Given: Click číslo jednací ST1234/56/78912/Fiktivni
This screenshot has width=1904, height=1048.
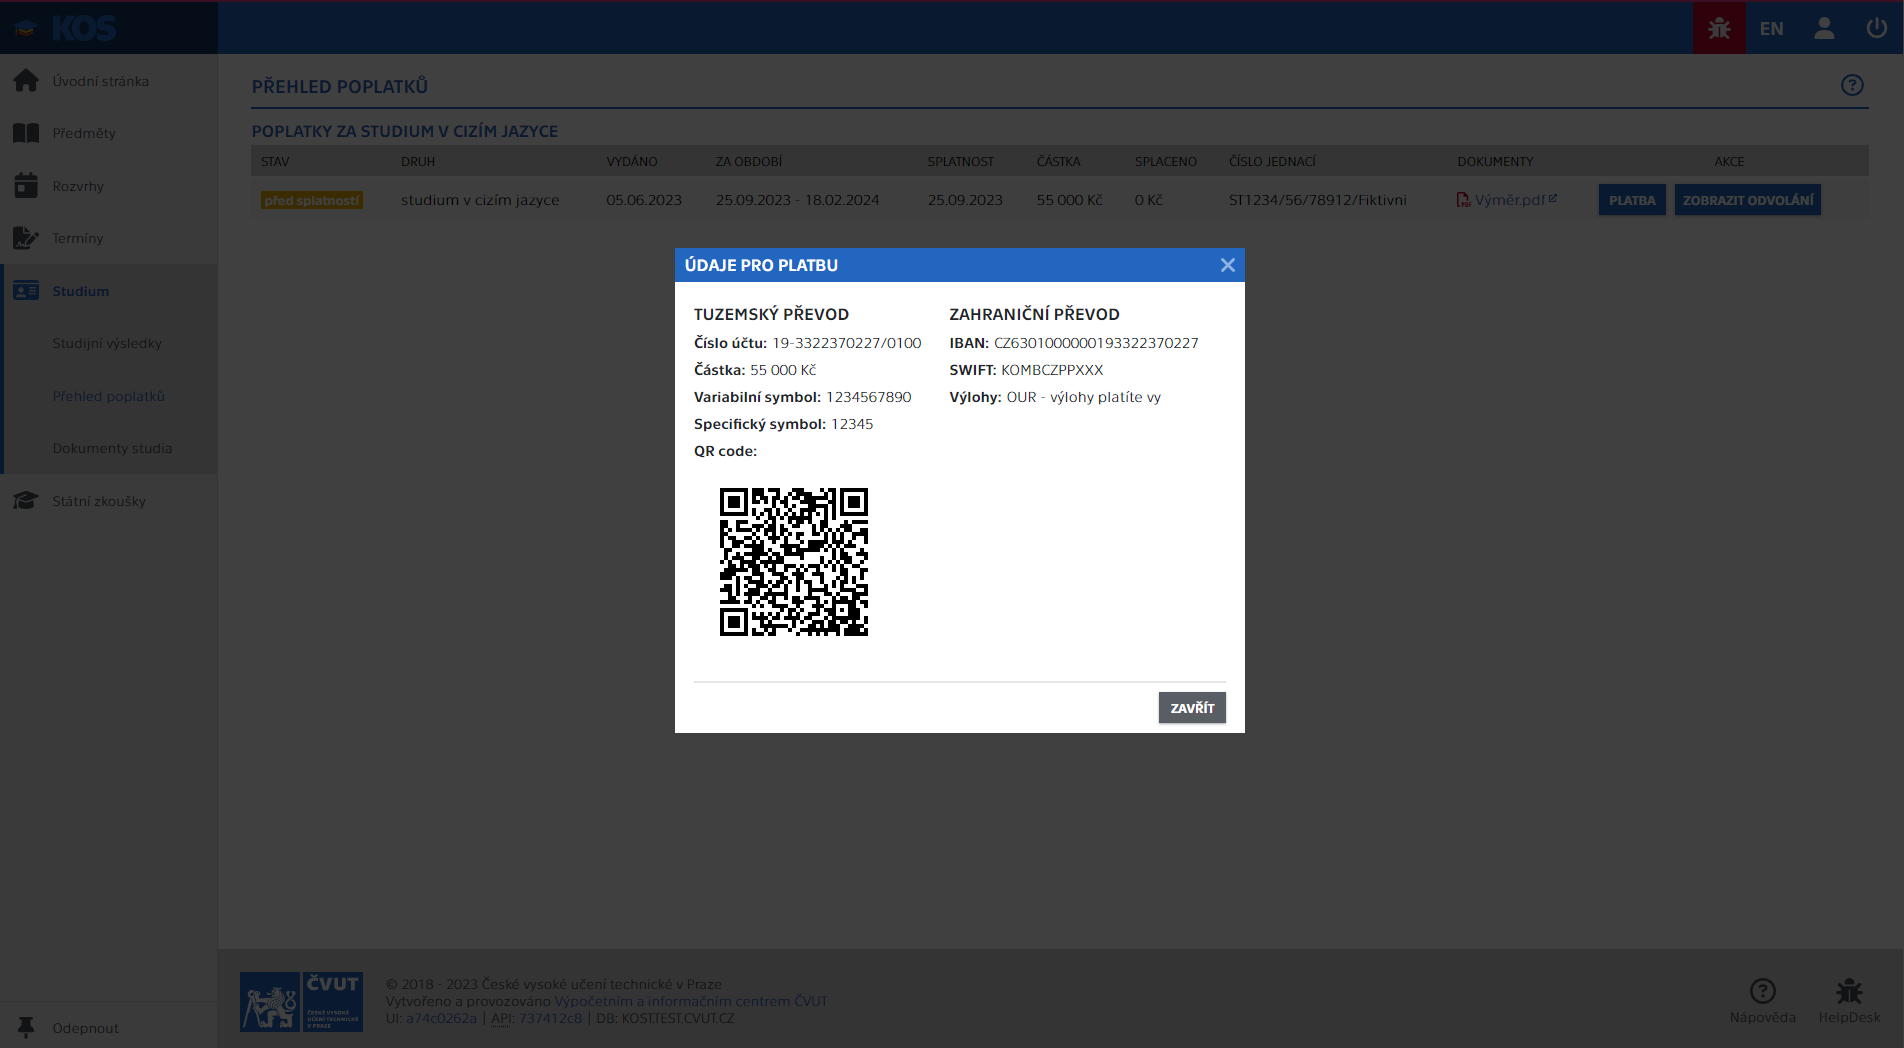Looking at the screenshot, I should (1317, 200).
